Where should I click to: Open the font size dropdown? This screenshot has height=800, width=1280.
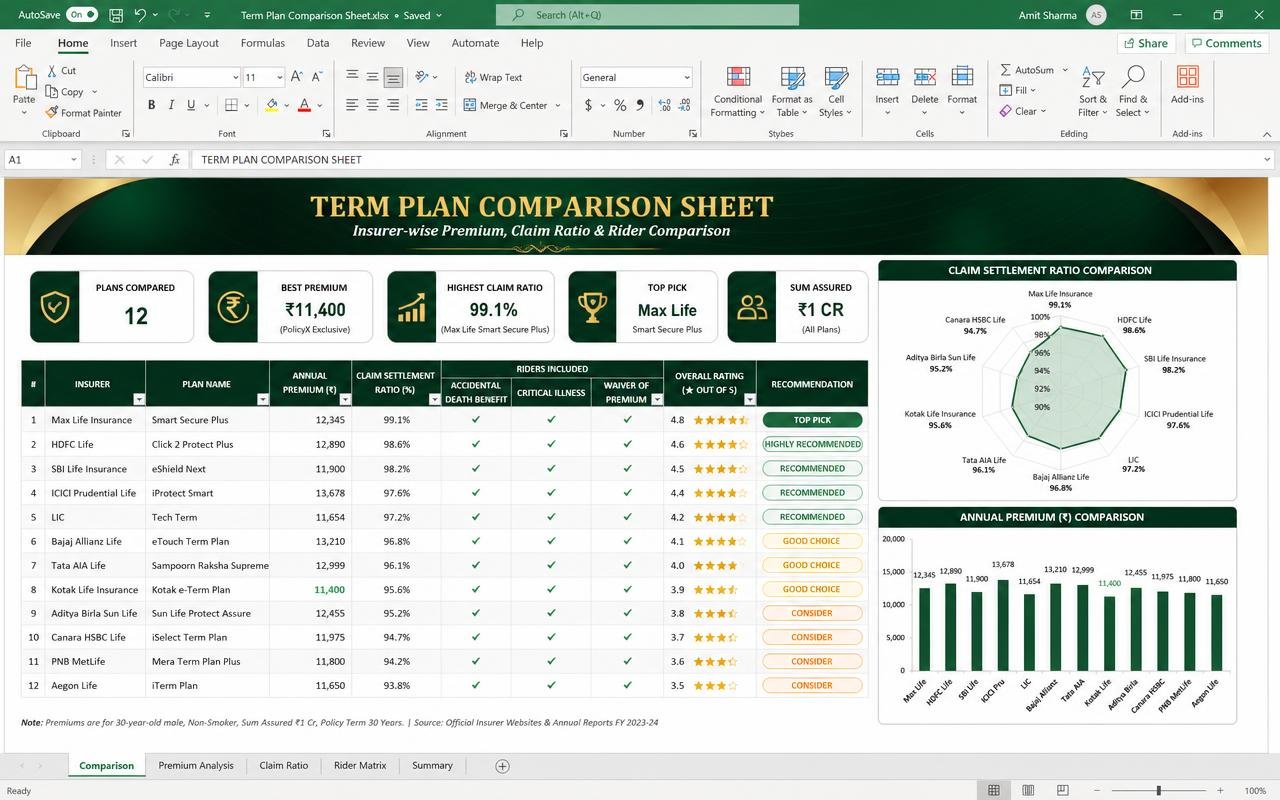[x=280, y=77]
